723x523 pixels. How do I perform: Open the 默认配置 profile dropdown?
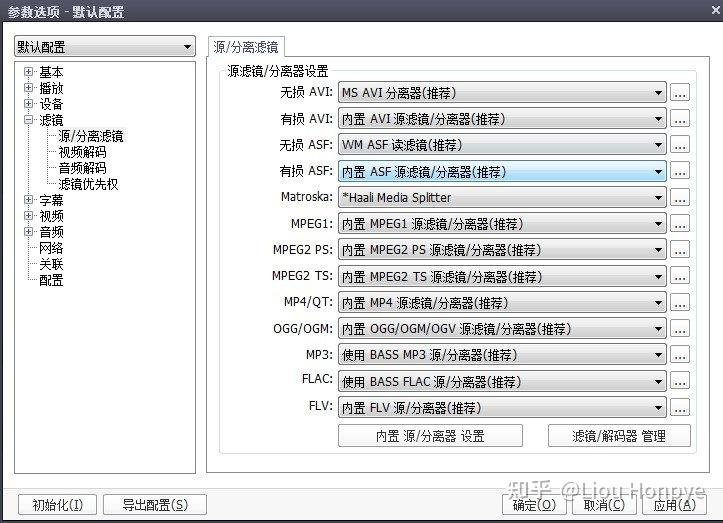point(105,47)
